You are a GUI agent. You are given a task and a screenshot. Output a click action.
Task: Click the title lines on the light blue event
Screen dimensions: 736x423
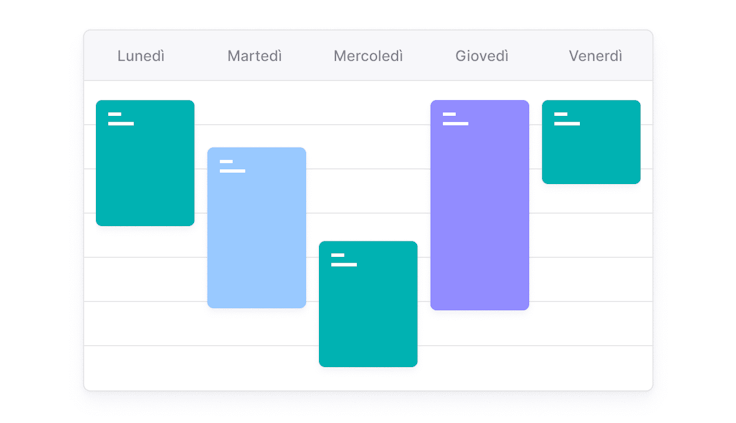tap(232, 166)
